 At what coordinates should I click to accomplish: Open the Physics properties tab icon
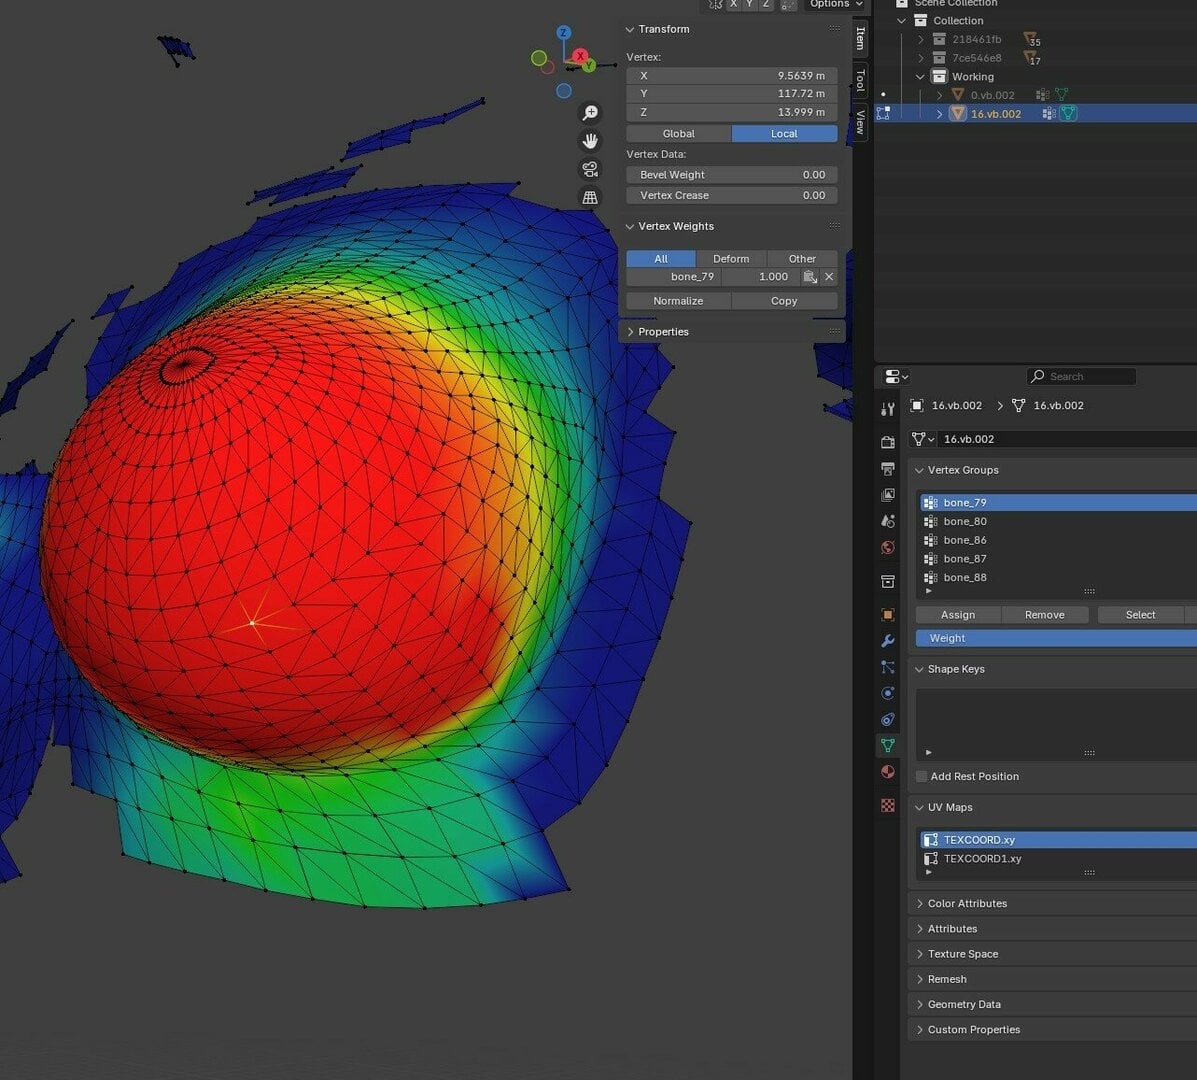pos(888,693)
